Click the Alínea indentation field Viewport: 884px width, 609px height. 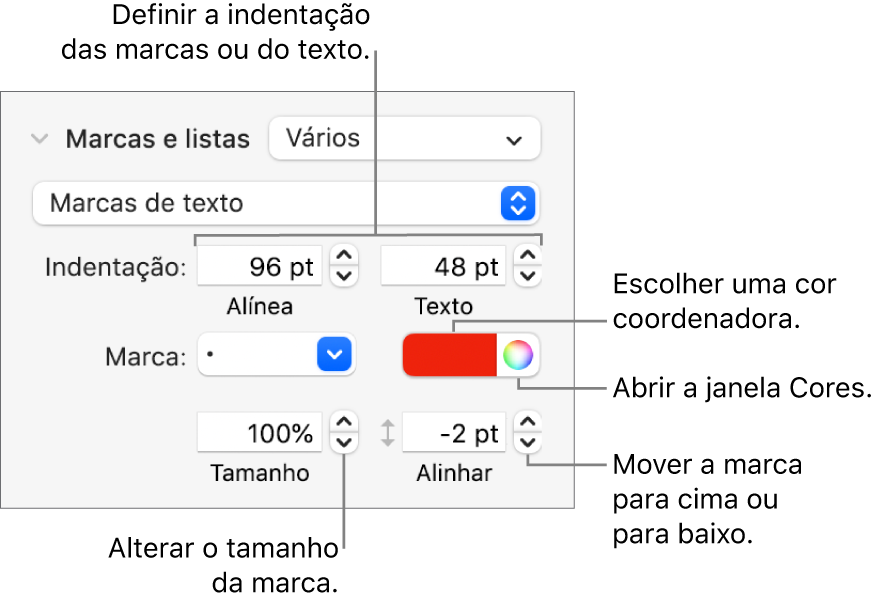click(x=259, y=268)
